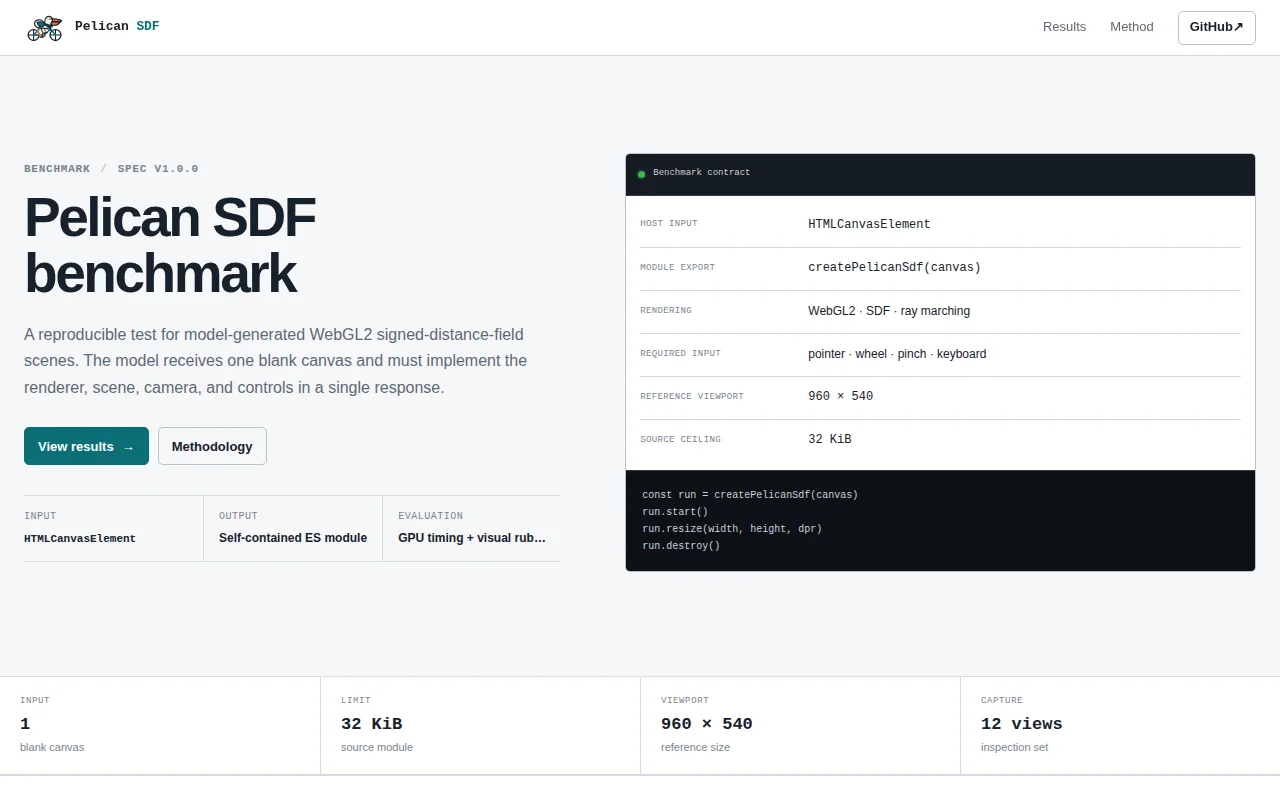Click the const run = createPelicanSdf(canvas) code line
The image size is (1280, 800).
click(x=750, y=495)
